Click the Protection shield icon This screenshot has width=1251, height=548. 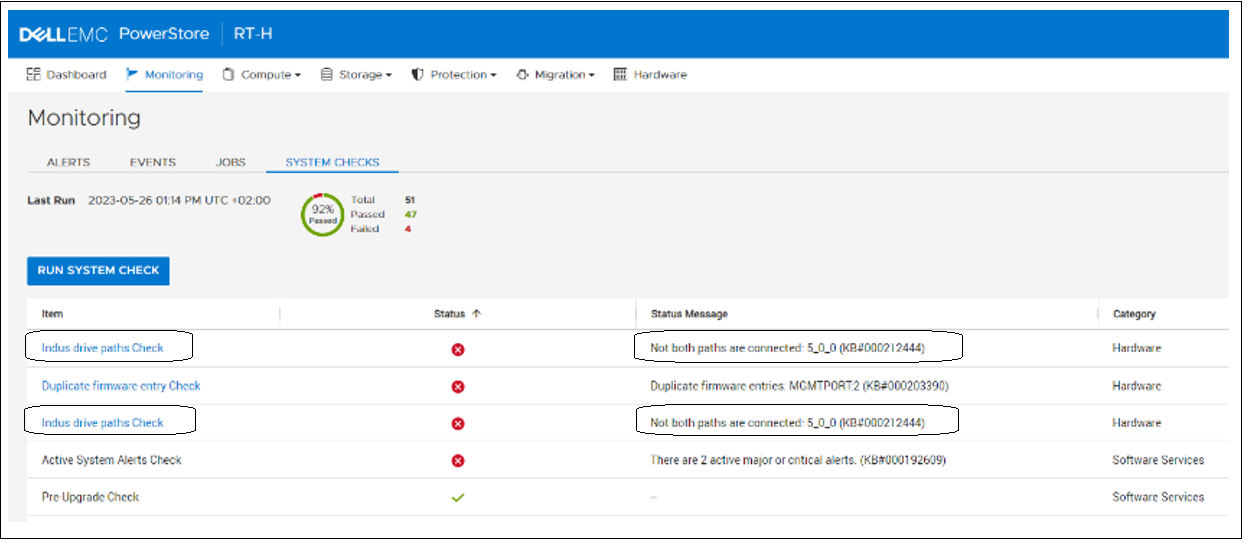418,75
